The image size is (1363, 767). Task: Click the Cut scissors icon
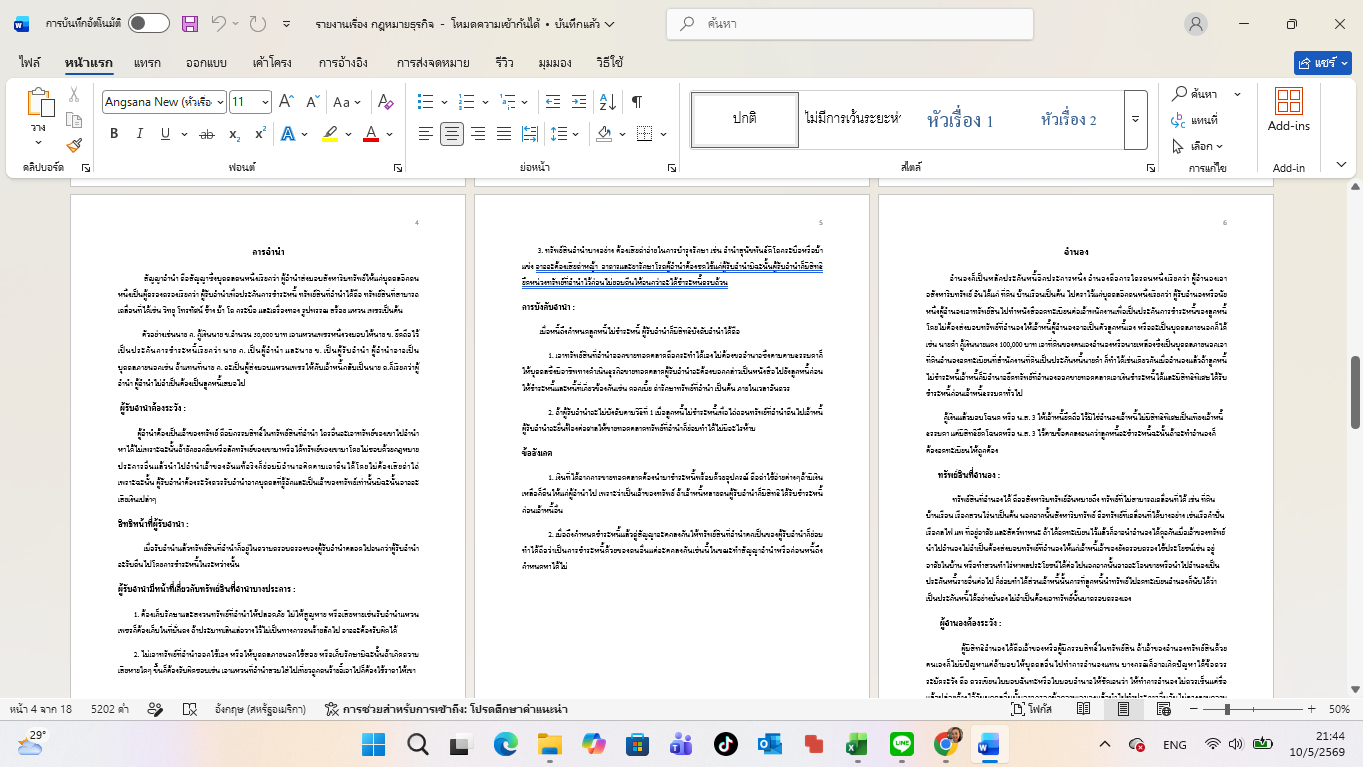[74, 95]
